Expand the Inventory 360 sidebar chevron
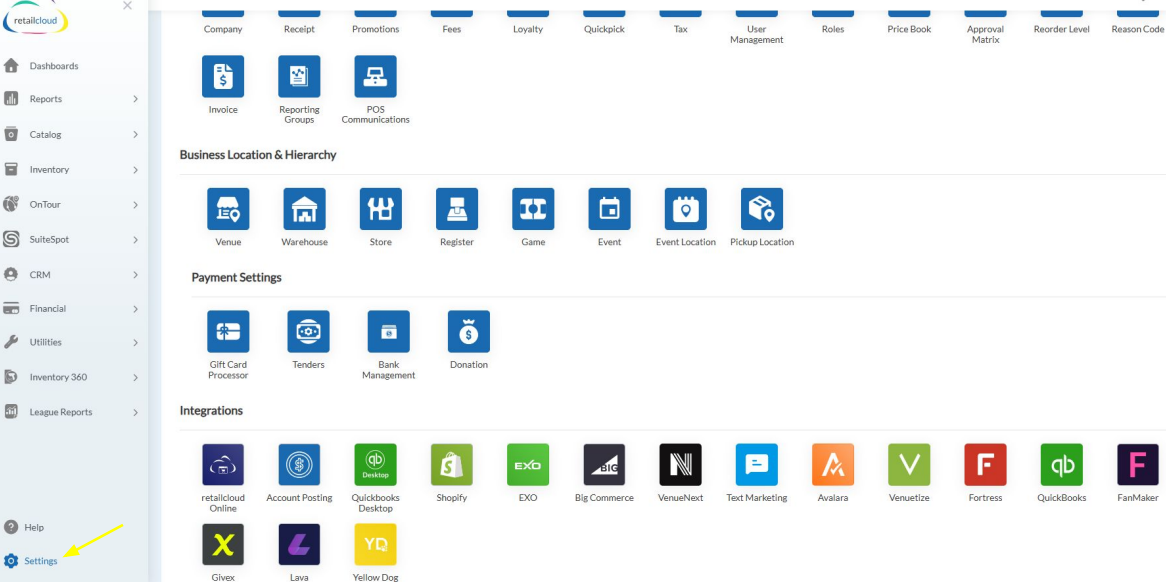Image resolution: width=1166 pixels, height=583 pixels. point(135,377)
